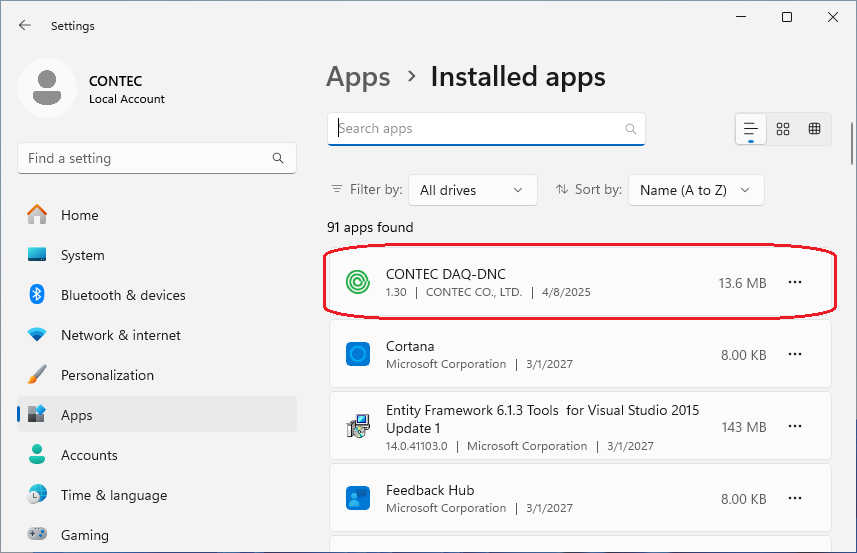Click the Settings window title
857x553 pixels.
pos(73,26)
